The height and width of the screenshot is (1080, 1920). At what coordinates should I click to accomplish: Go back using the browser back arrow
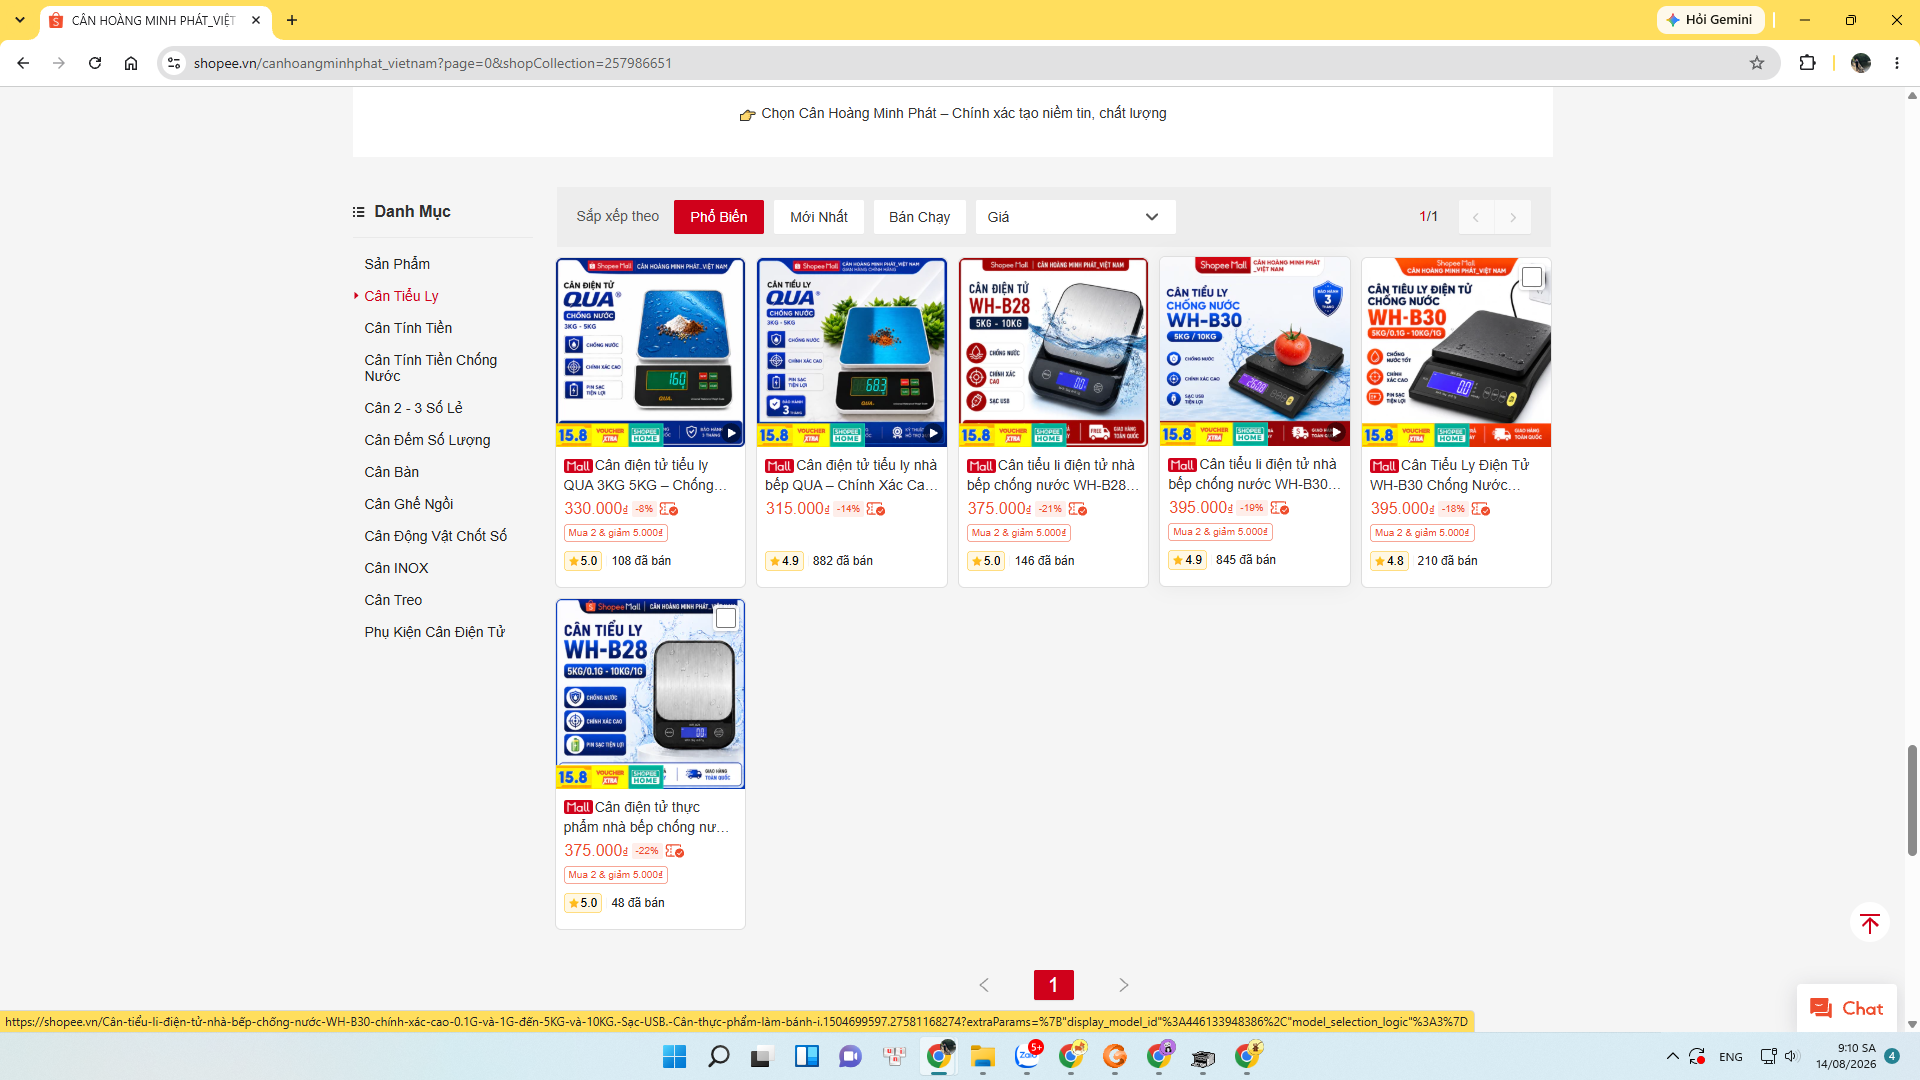23,63
